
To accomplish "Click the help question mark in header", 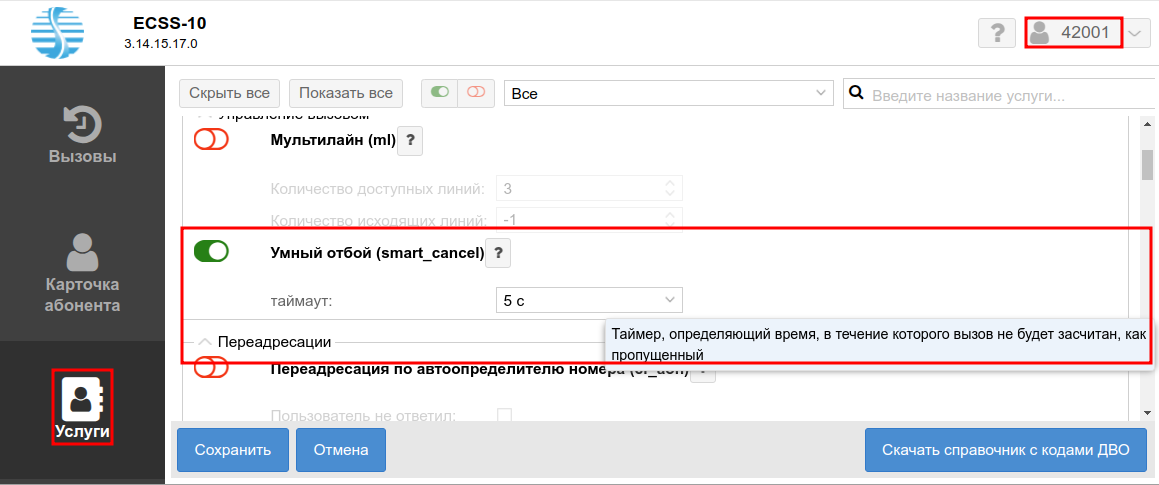I will (996, 33).
